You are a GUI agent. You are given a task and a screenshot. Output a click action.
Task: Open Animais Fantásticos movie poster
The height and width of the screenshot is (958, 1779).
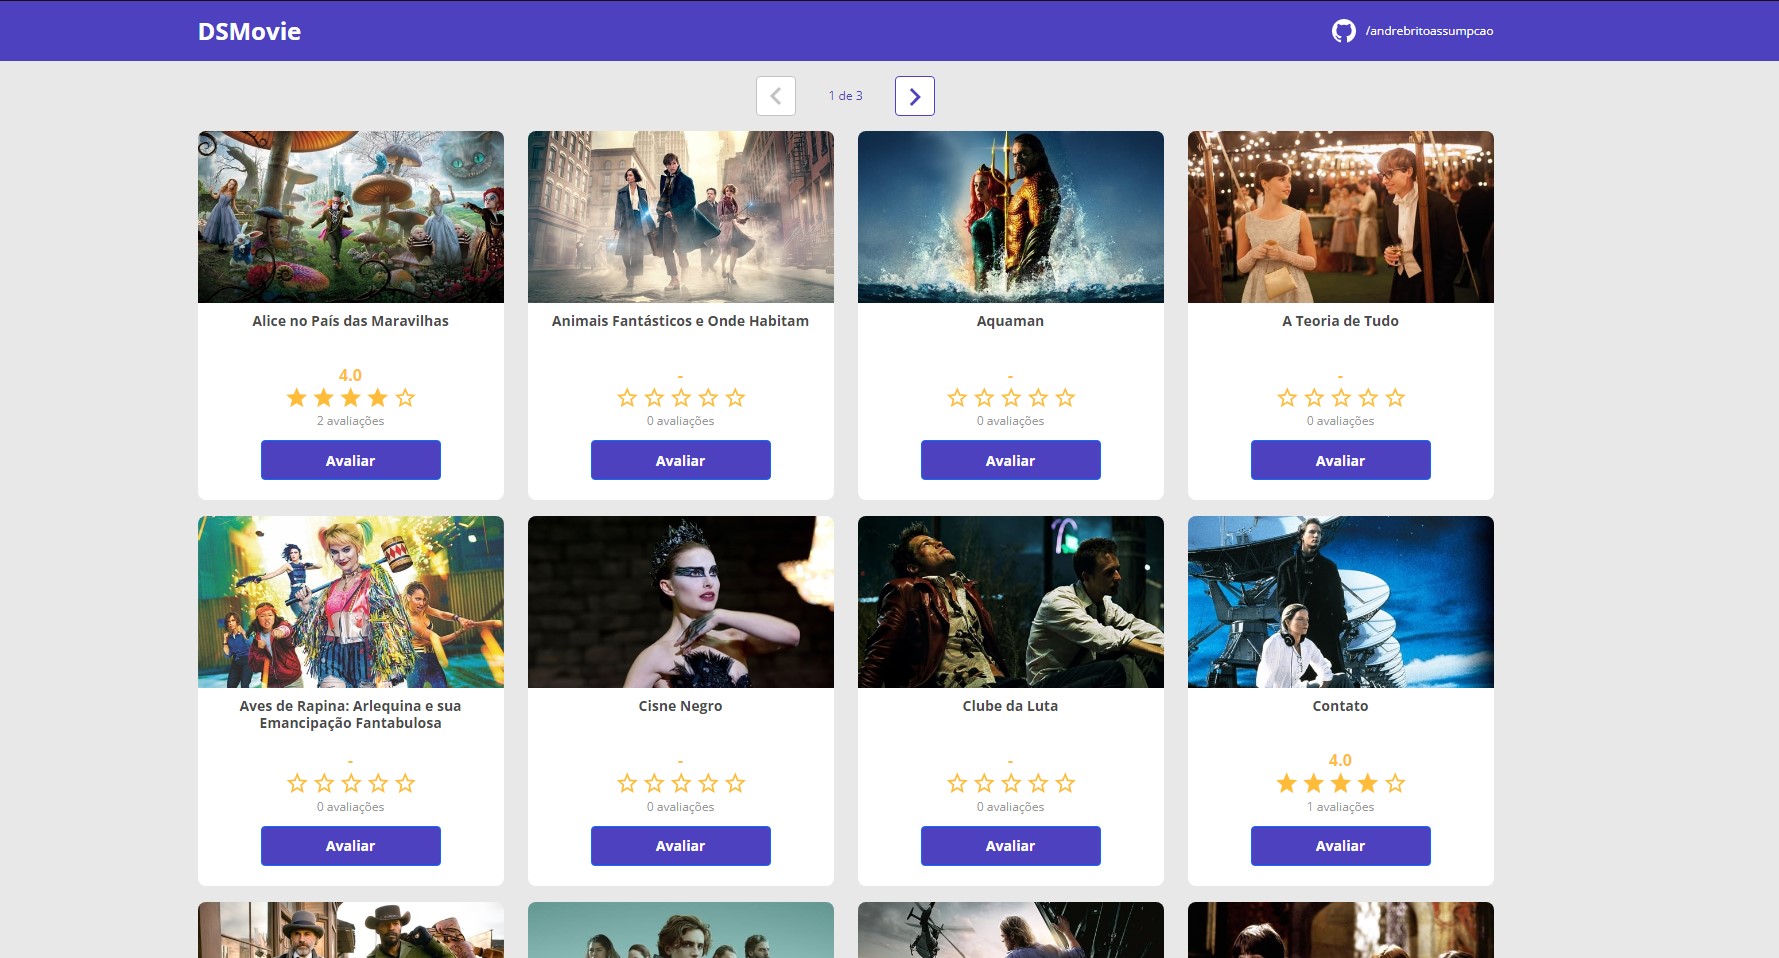tap(680, 217)
